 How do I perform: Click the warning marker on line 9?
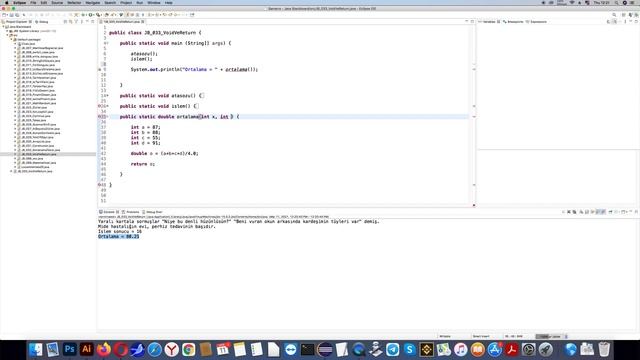(99, 69)
